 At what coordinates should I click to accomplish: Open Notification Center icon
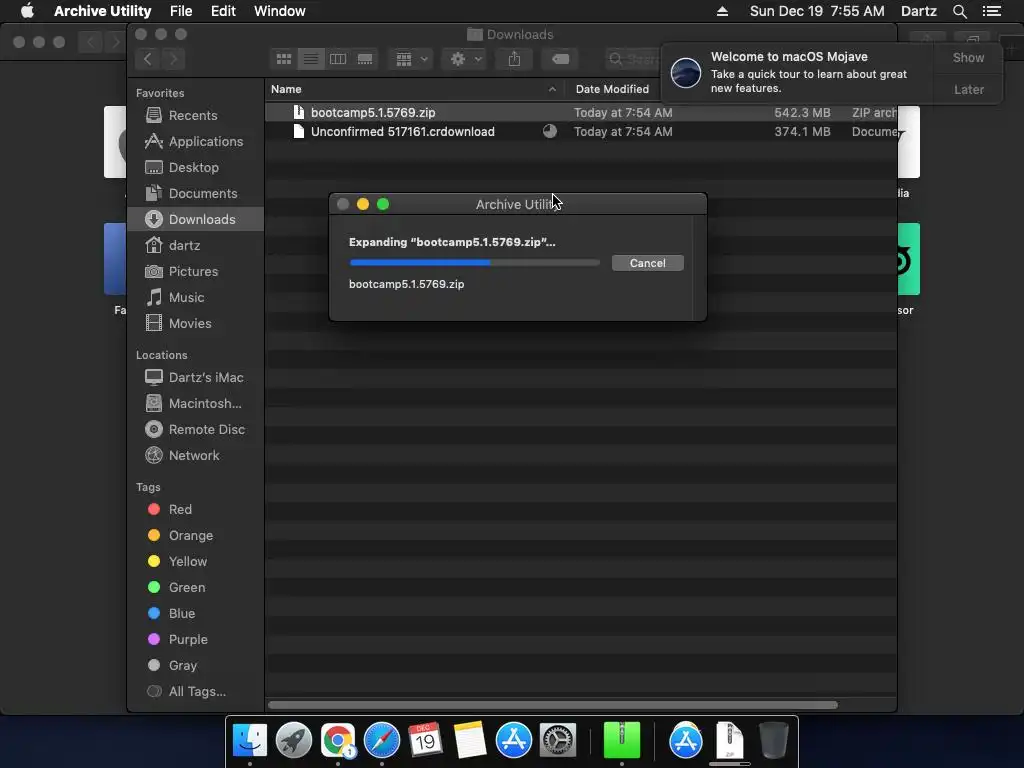992,11
